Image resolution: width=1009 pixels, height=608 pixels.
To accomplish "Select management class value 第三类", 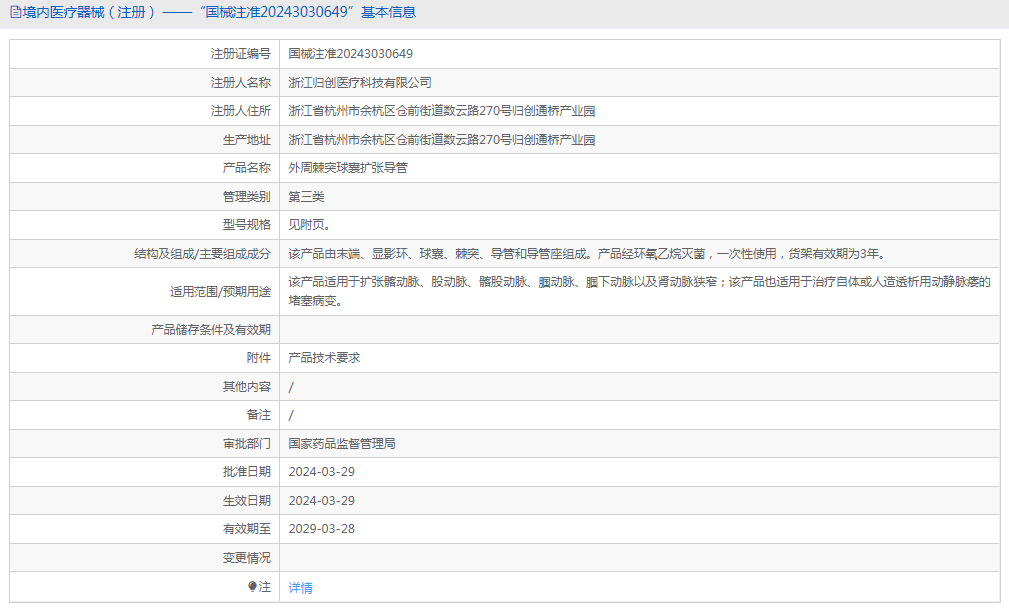I will pos(306,197).
